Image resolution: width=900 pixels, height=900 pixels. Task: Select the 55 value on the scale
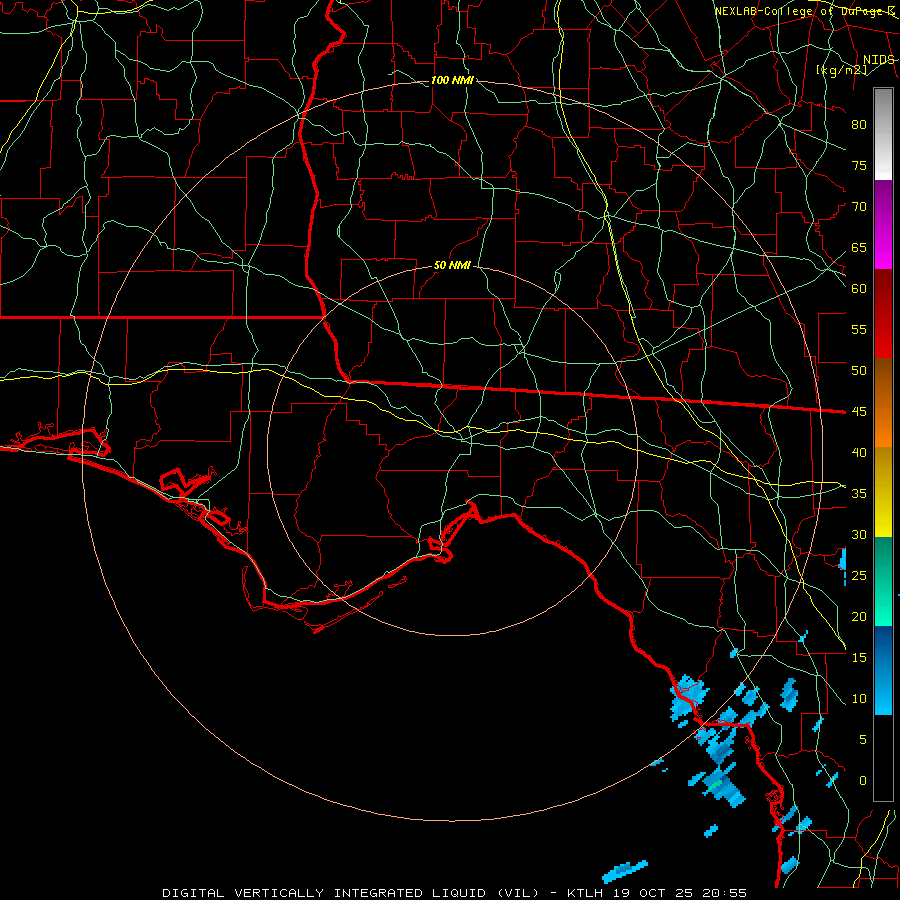[x=859, y=329]
